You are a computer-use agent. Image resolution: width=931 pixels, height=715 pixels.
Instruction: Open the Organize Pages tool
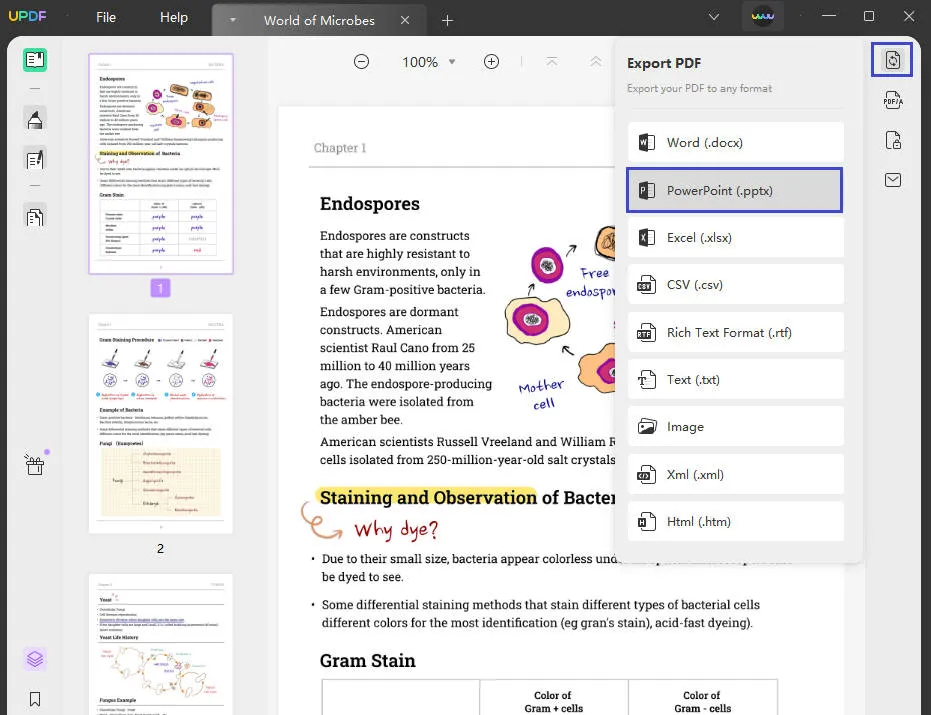(x=33, y=215)
